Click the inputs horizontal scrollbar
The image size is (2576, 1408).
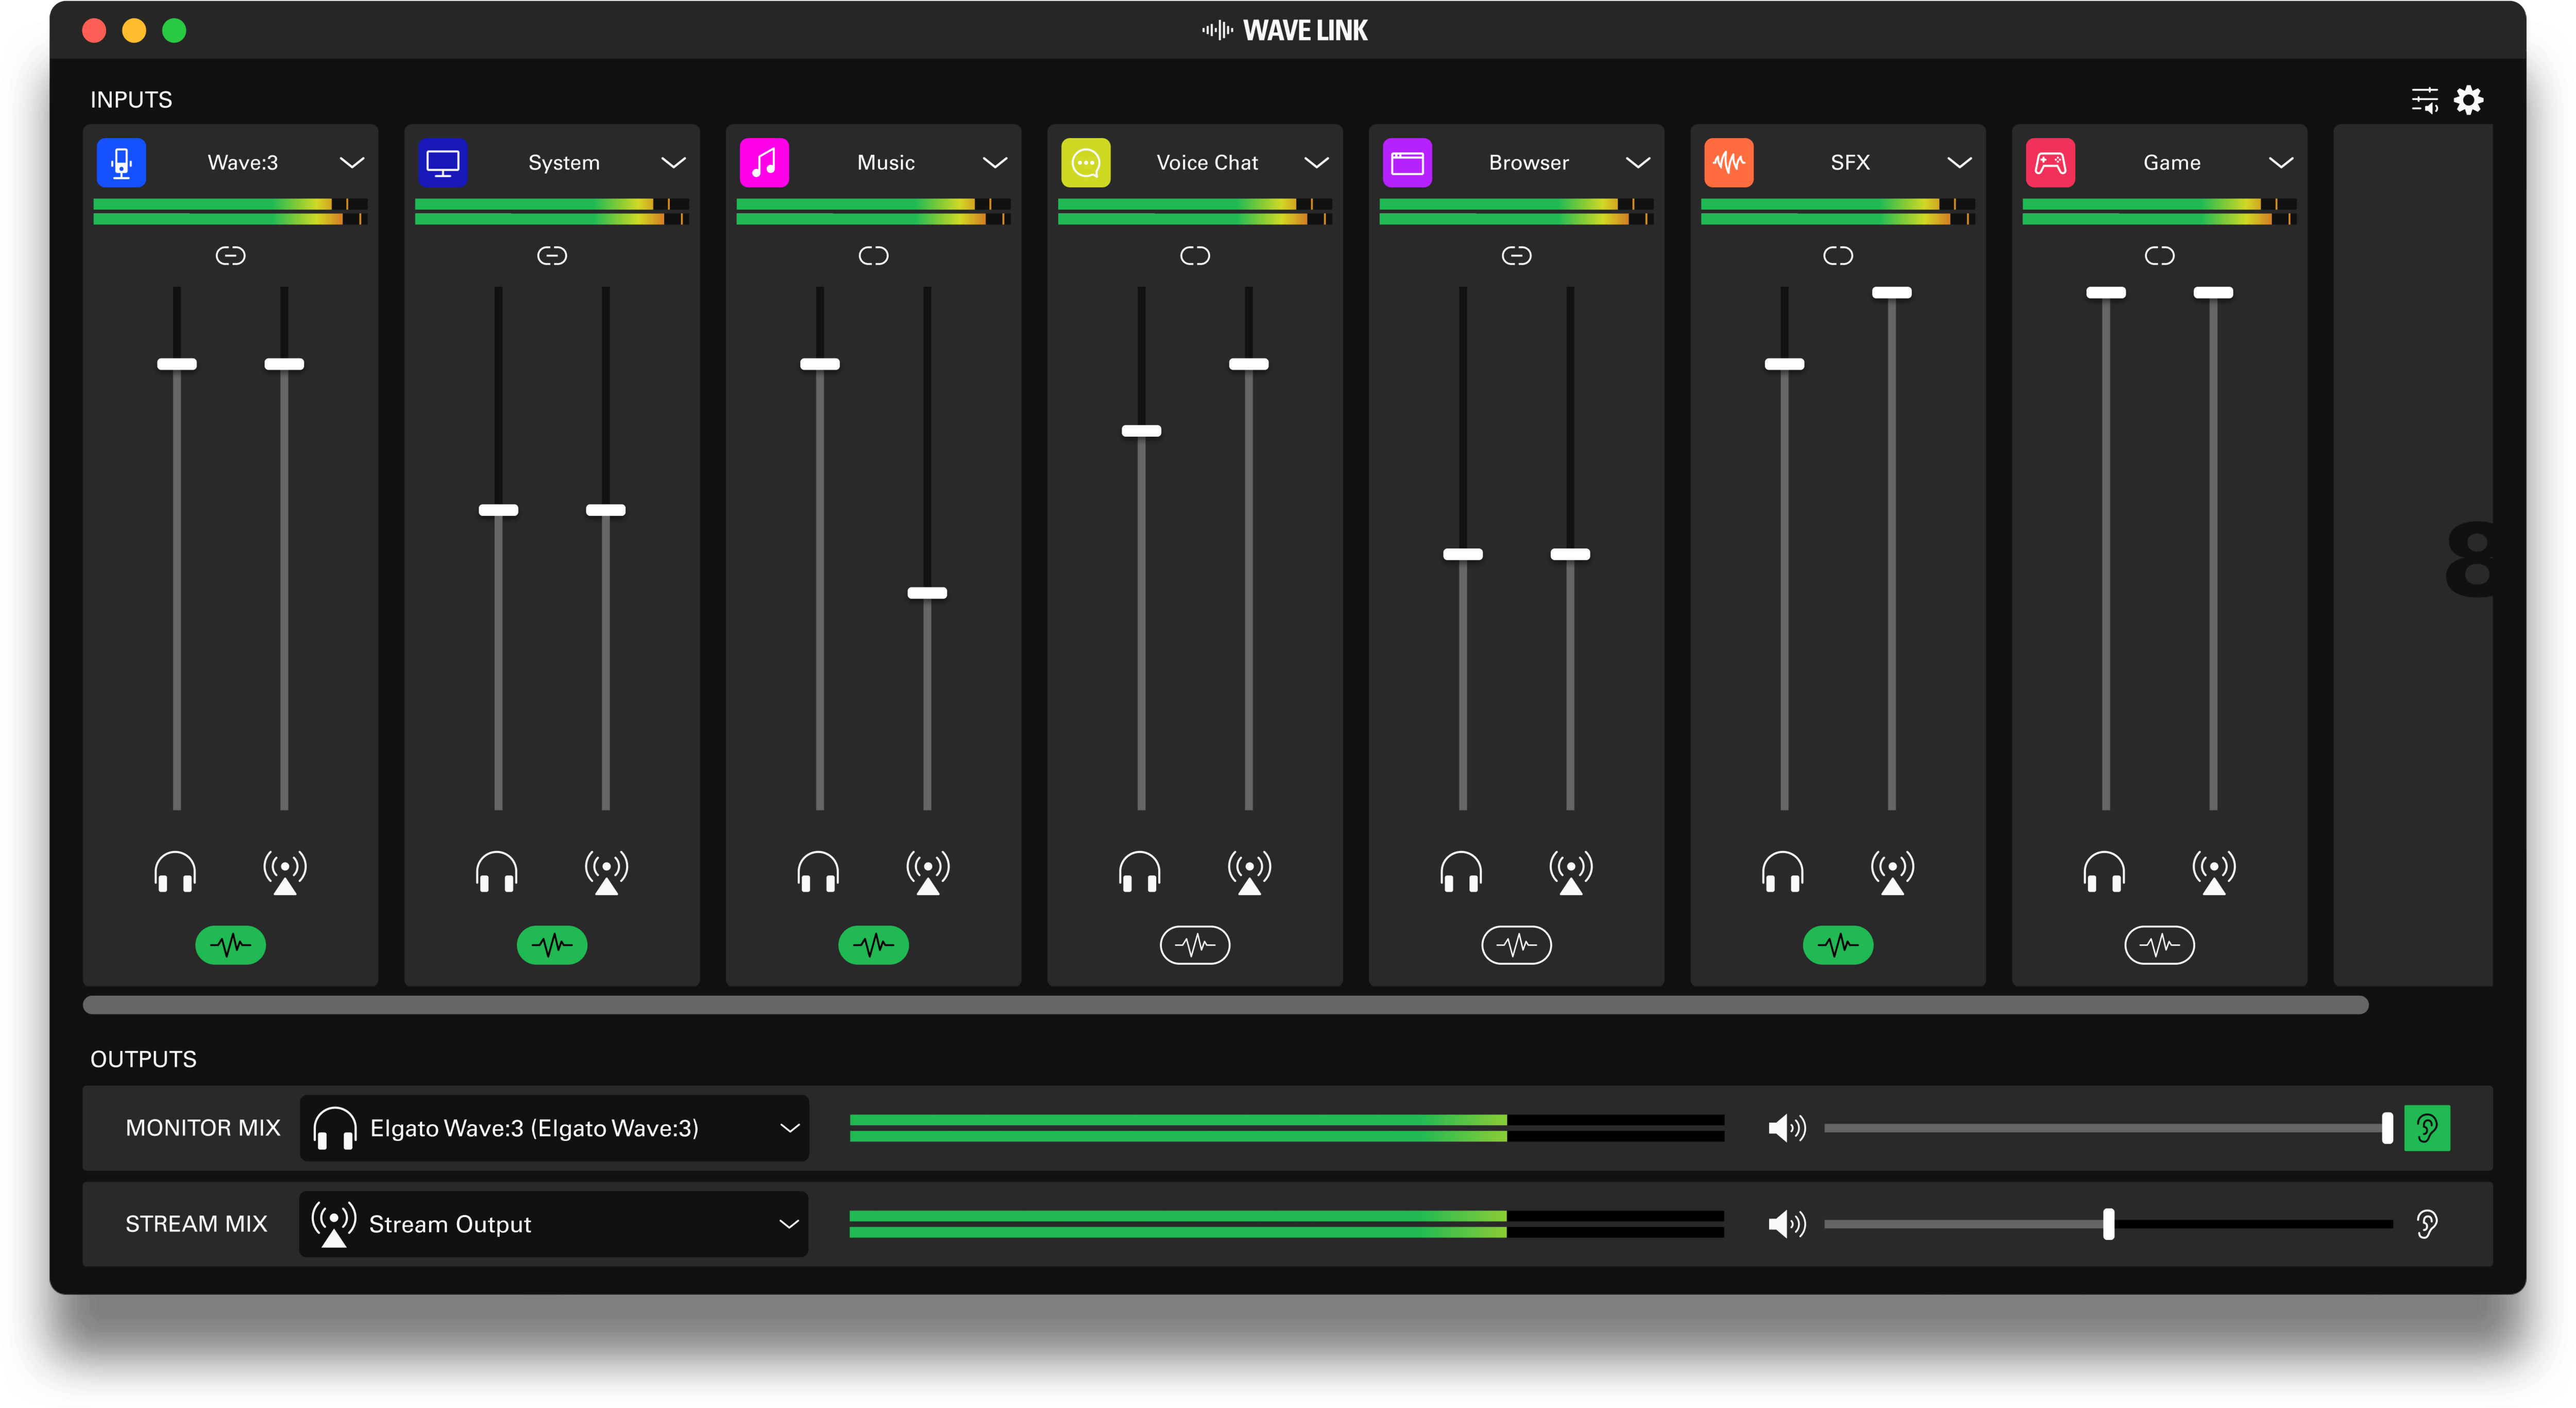[x=1225, y=1005]
